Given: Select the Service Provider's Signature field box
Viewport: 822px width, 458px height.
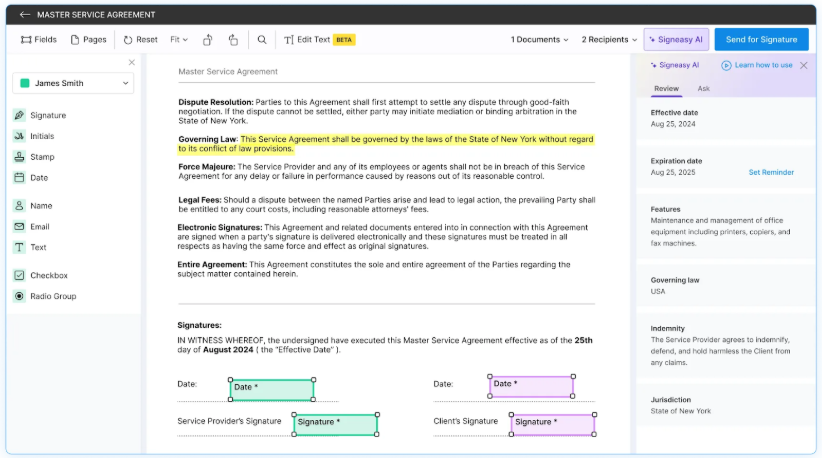Looking at the screenshot, I should point(335,422).
